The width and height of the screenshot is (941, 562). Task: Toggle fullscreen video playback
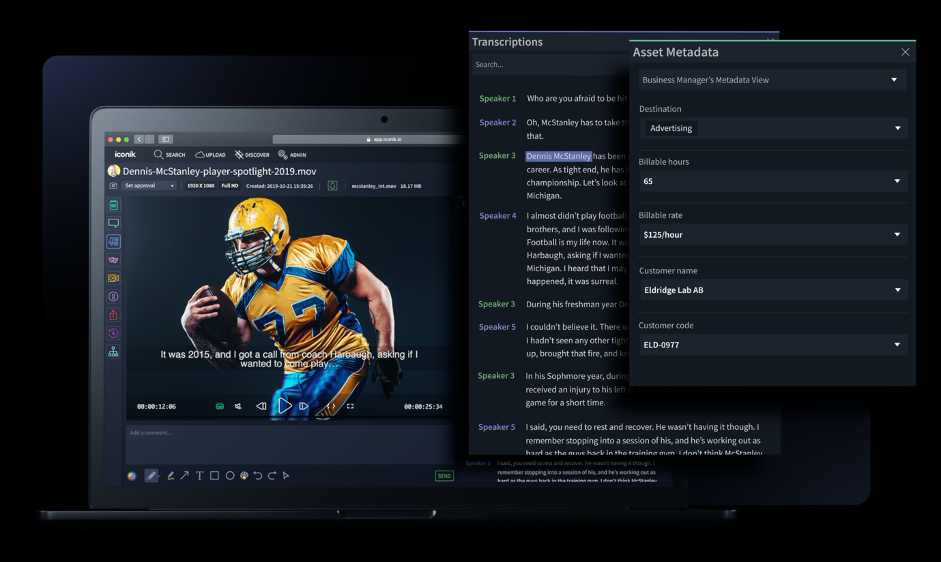[350, 406]
